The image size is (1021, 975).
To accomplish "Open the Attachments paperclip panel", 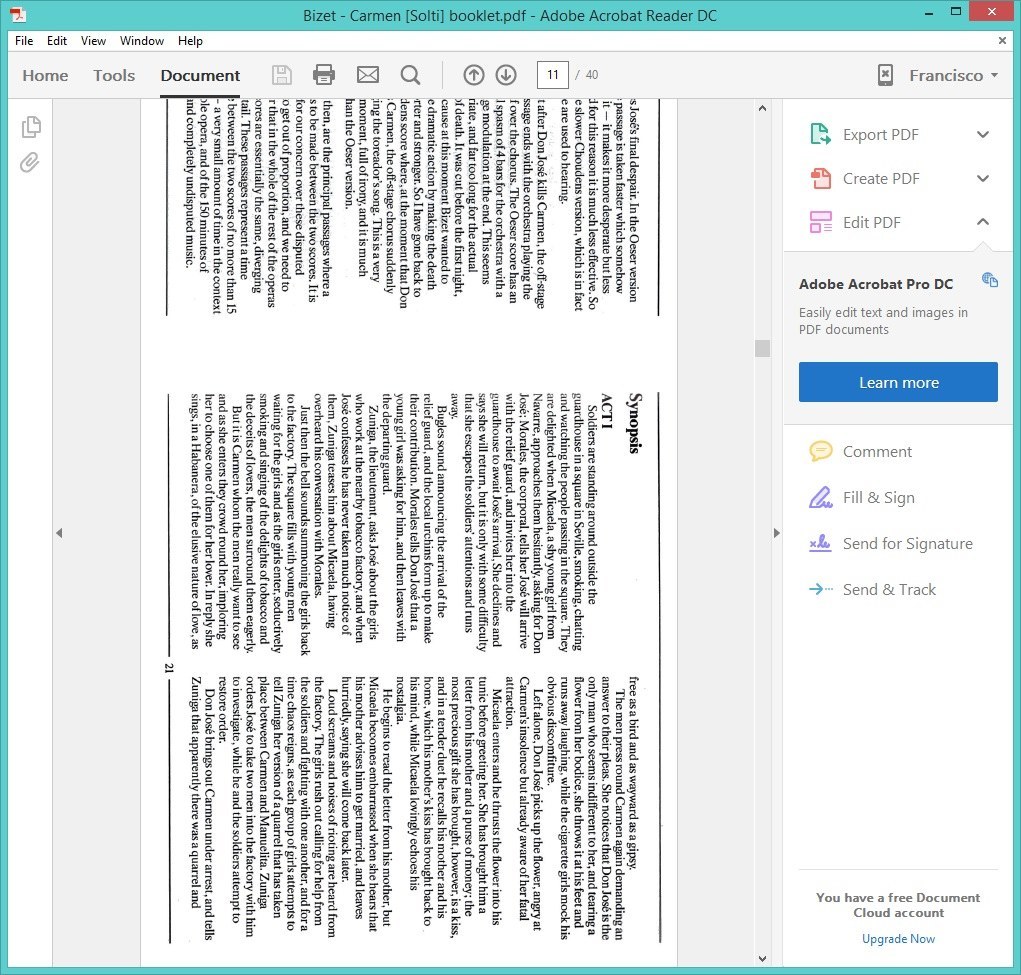I will pos(29,162).
